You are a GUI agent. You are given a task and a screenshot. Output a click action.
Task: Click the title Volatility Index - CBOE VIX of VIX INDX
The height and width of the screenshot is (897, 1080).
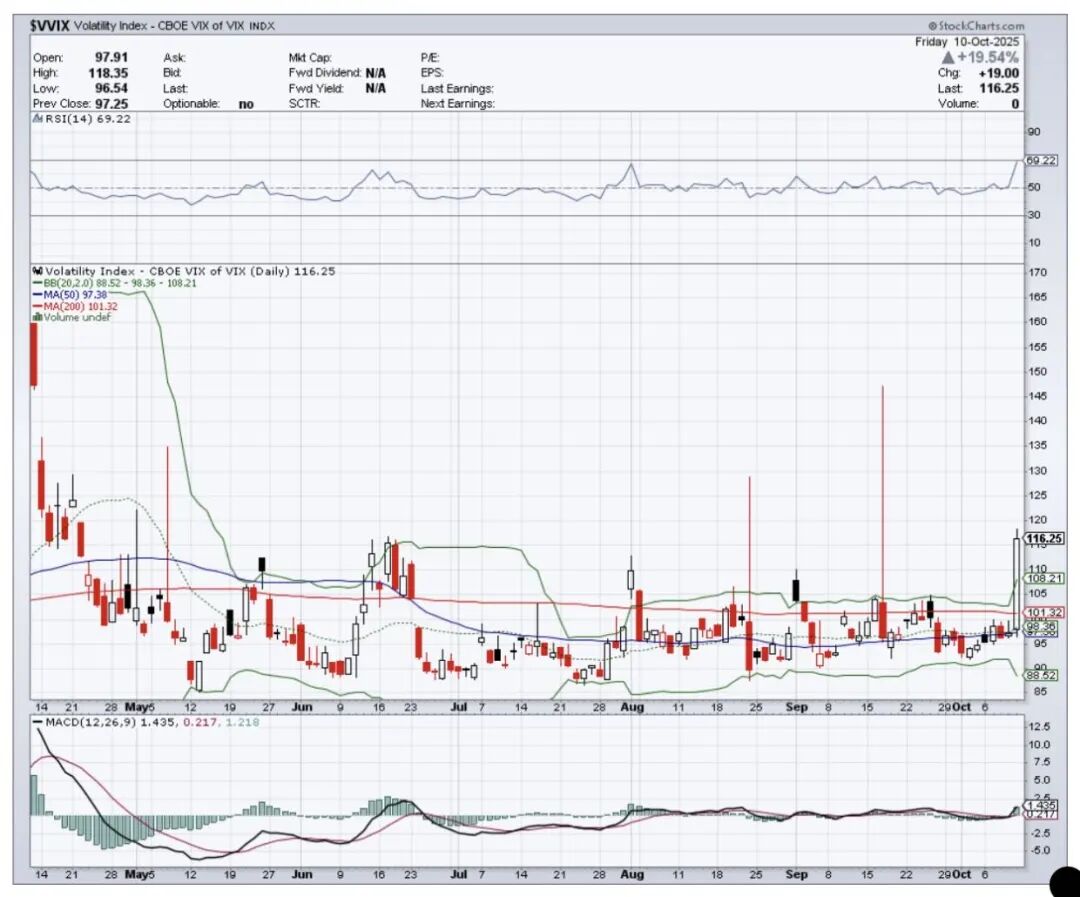[x=174, y=25]
